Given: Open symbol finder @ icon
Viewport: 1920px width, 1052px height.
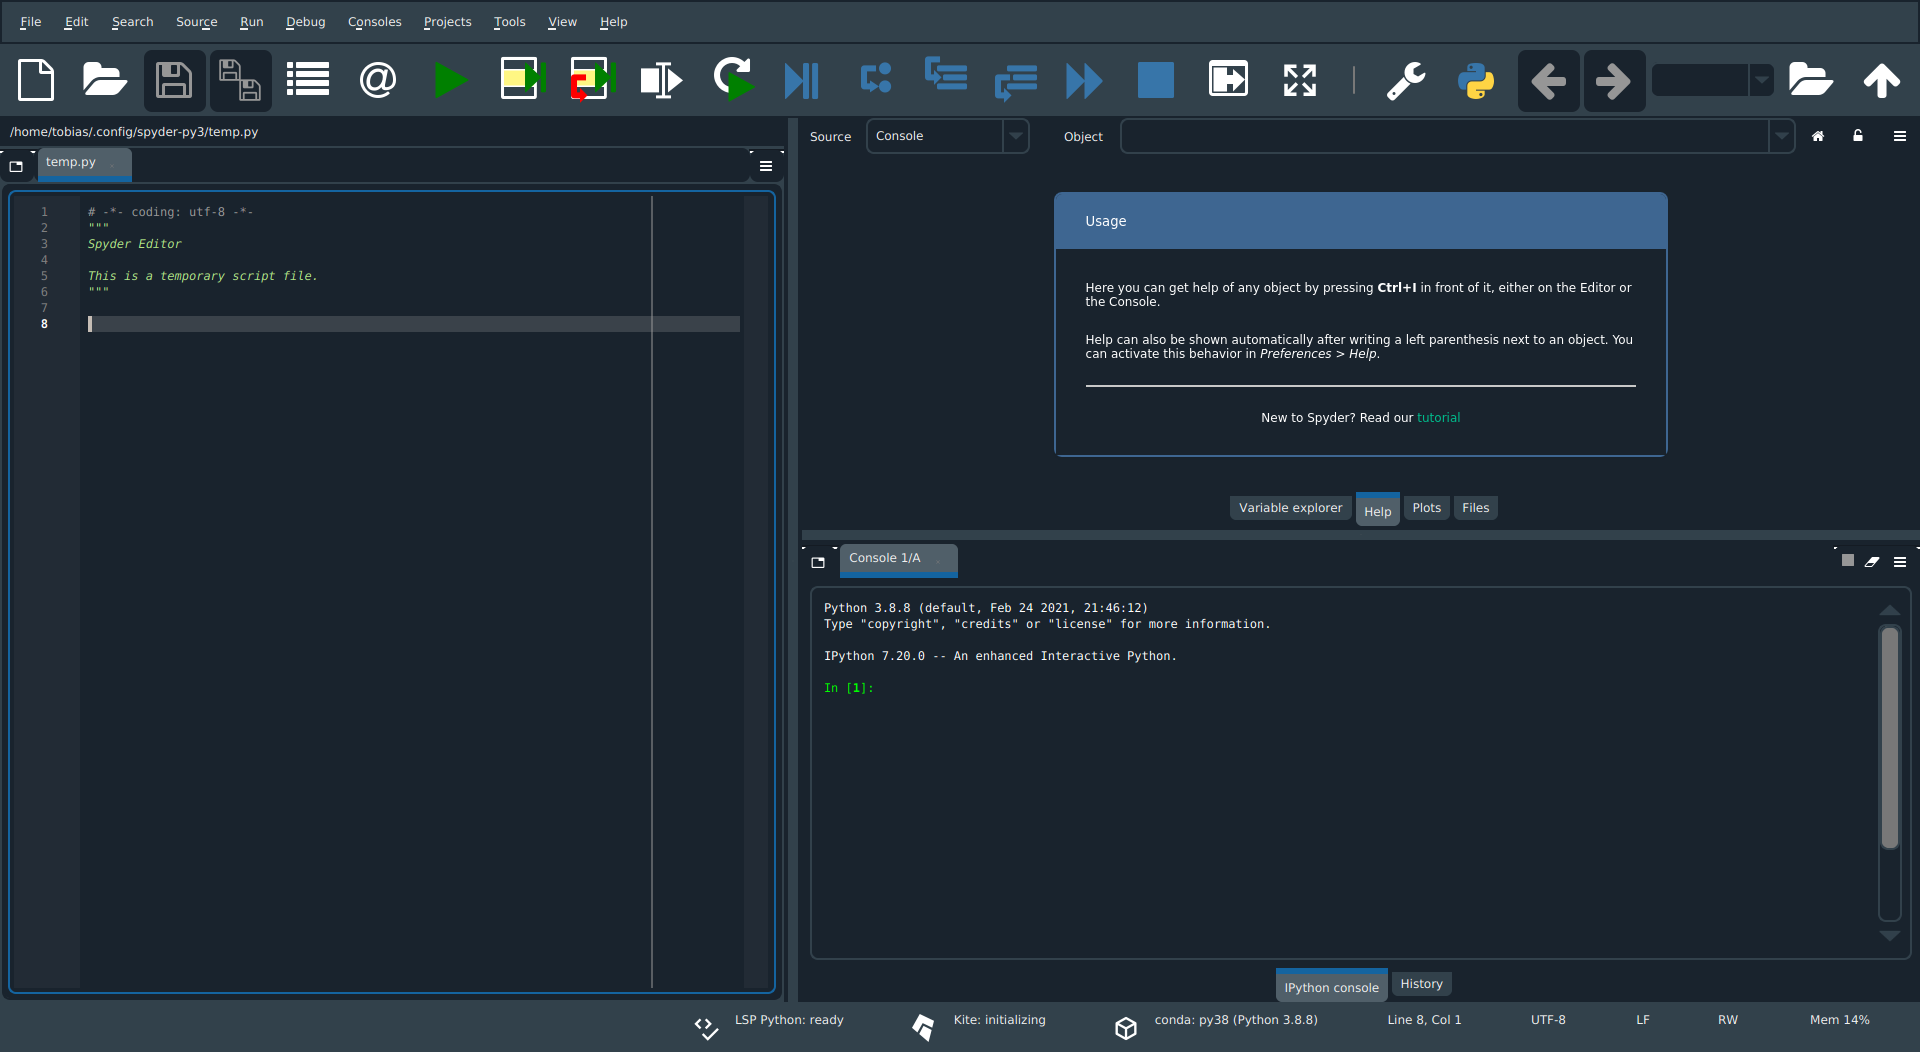Looking at the screenshot, I should tap(378, 80).
